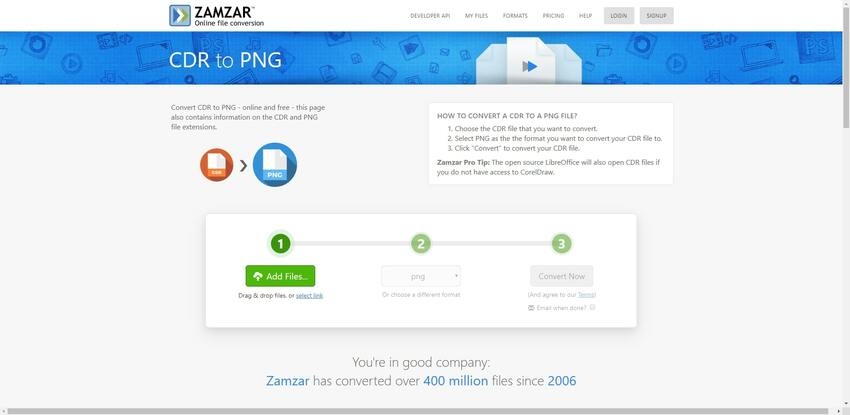Click the Zamzar logo icon
This screenshot has height=415, width=850.
click(180, 16)
